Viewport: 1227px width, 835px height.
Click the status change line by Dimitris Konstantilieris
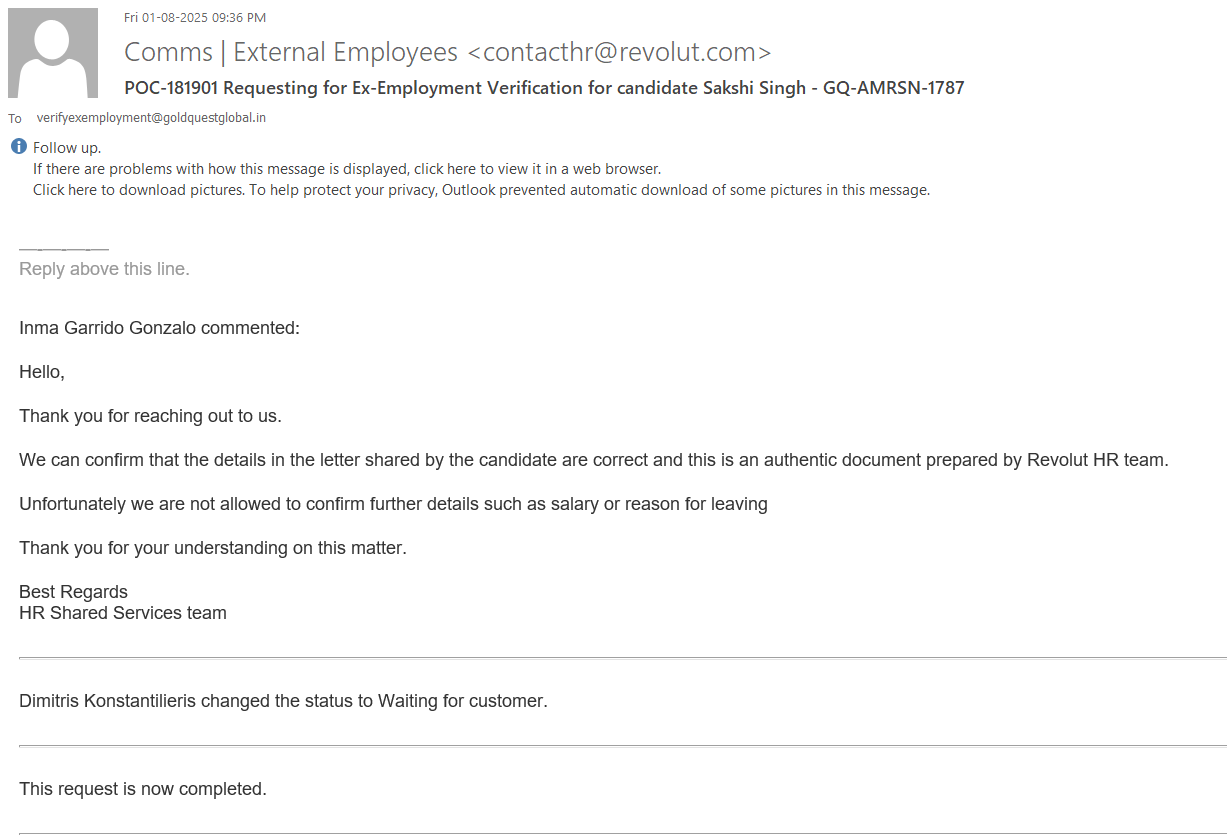tap(283, 701)
